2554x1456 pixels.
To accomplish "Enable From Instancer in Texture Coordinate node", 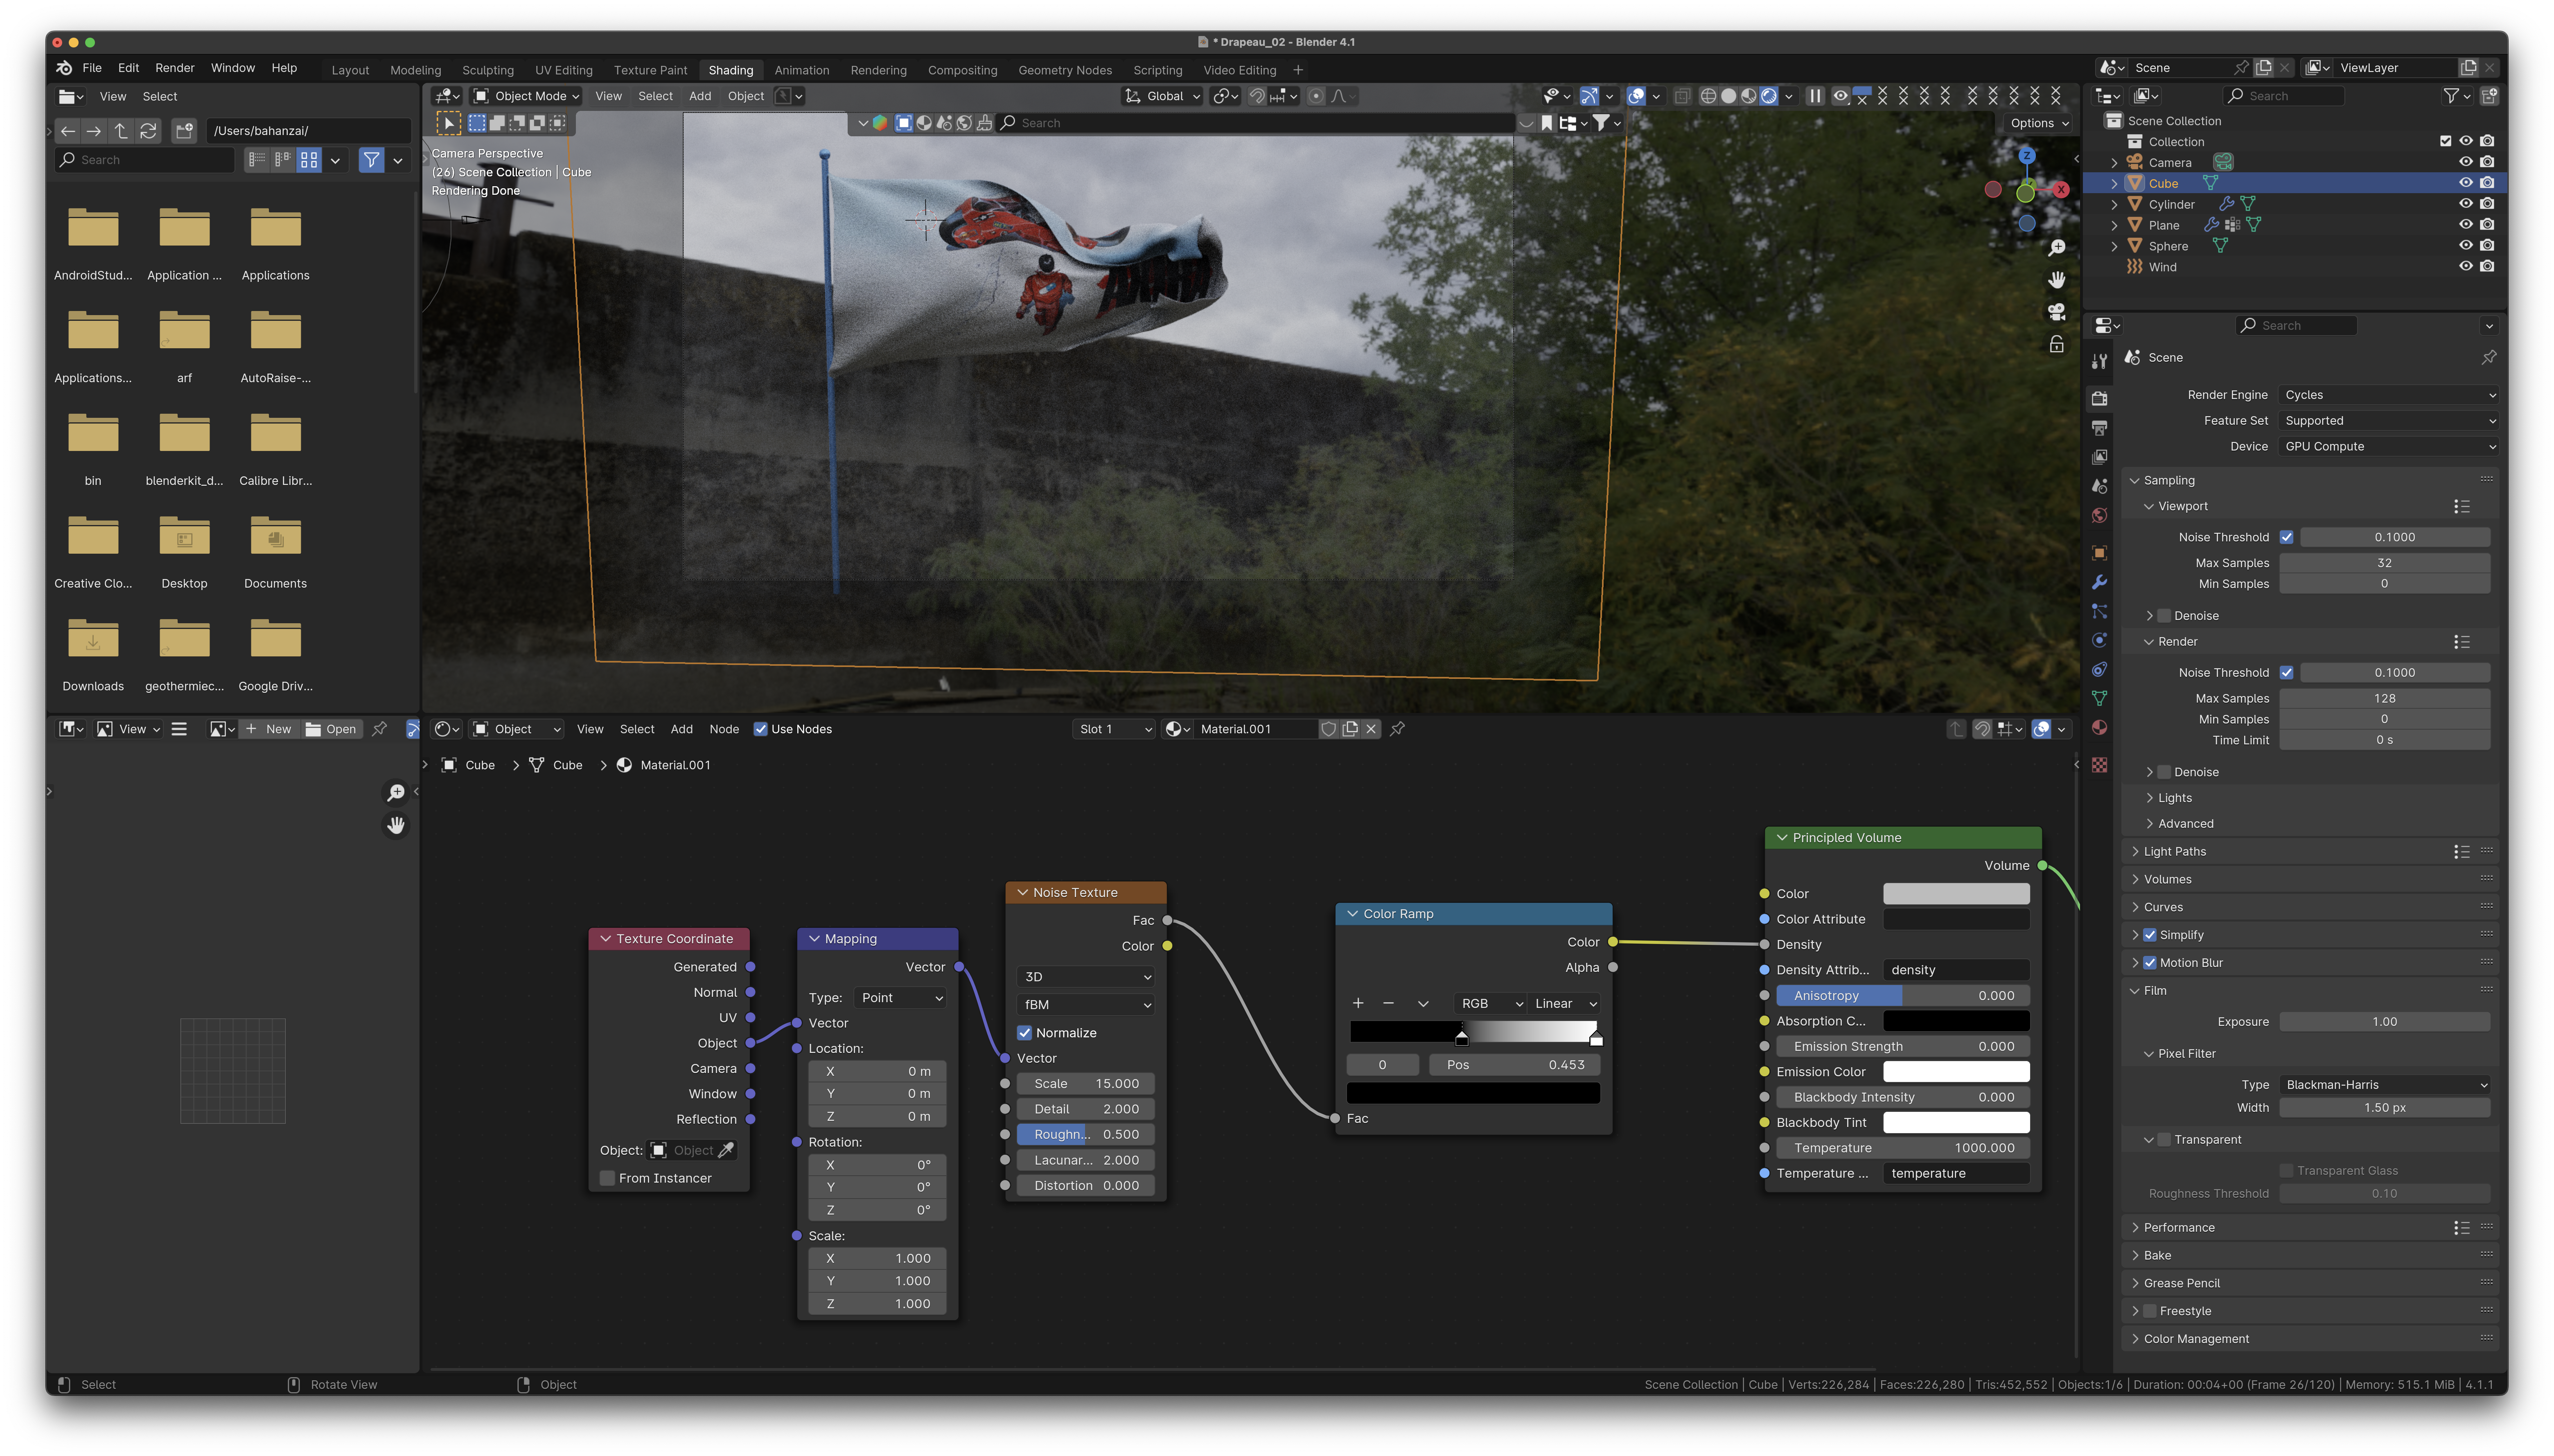I will coord(607,1178).
